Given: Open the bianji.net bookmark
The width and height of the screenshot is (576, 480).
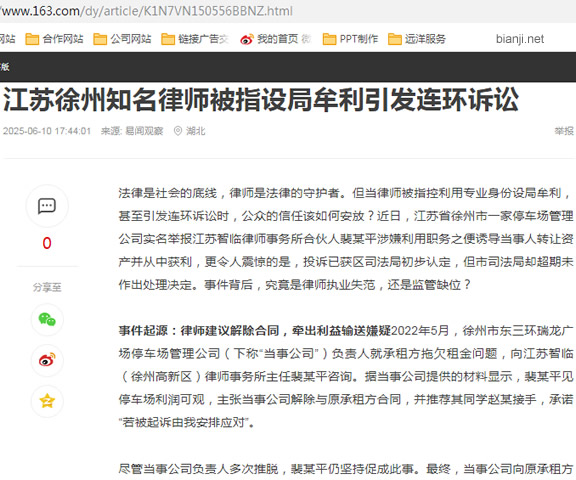Looking at the screenshot, I should 520,39.
